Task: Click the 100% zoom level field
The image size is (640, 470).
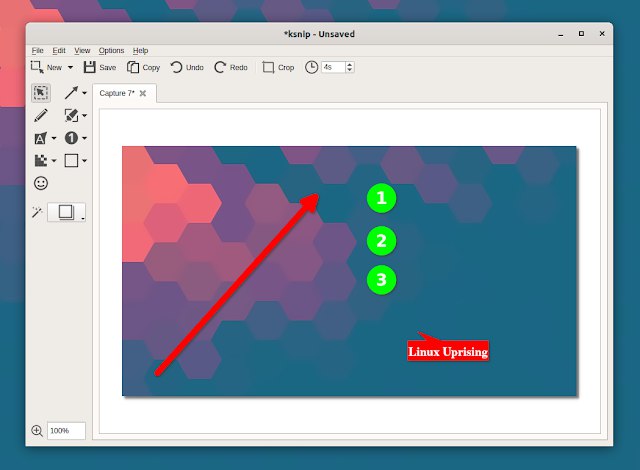Action: click(66, 430)
